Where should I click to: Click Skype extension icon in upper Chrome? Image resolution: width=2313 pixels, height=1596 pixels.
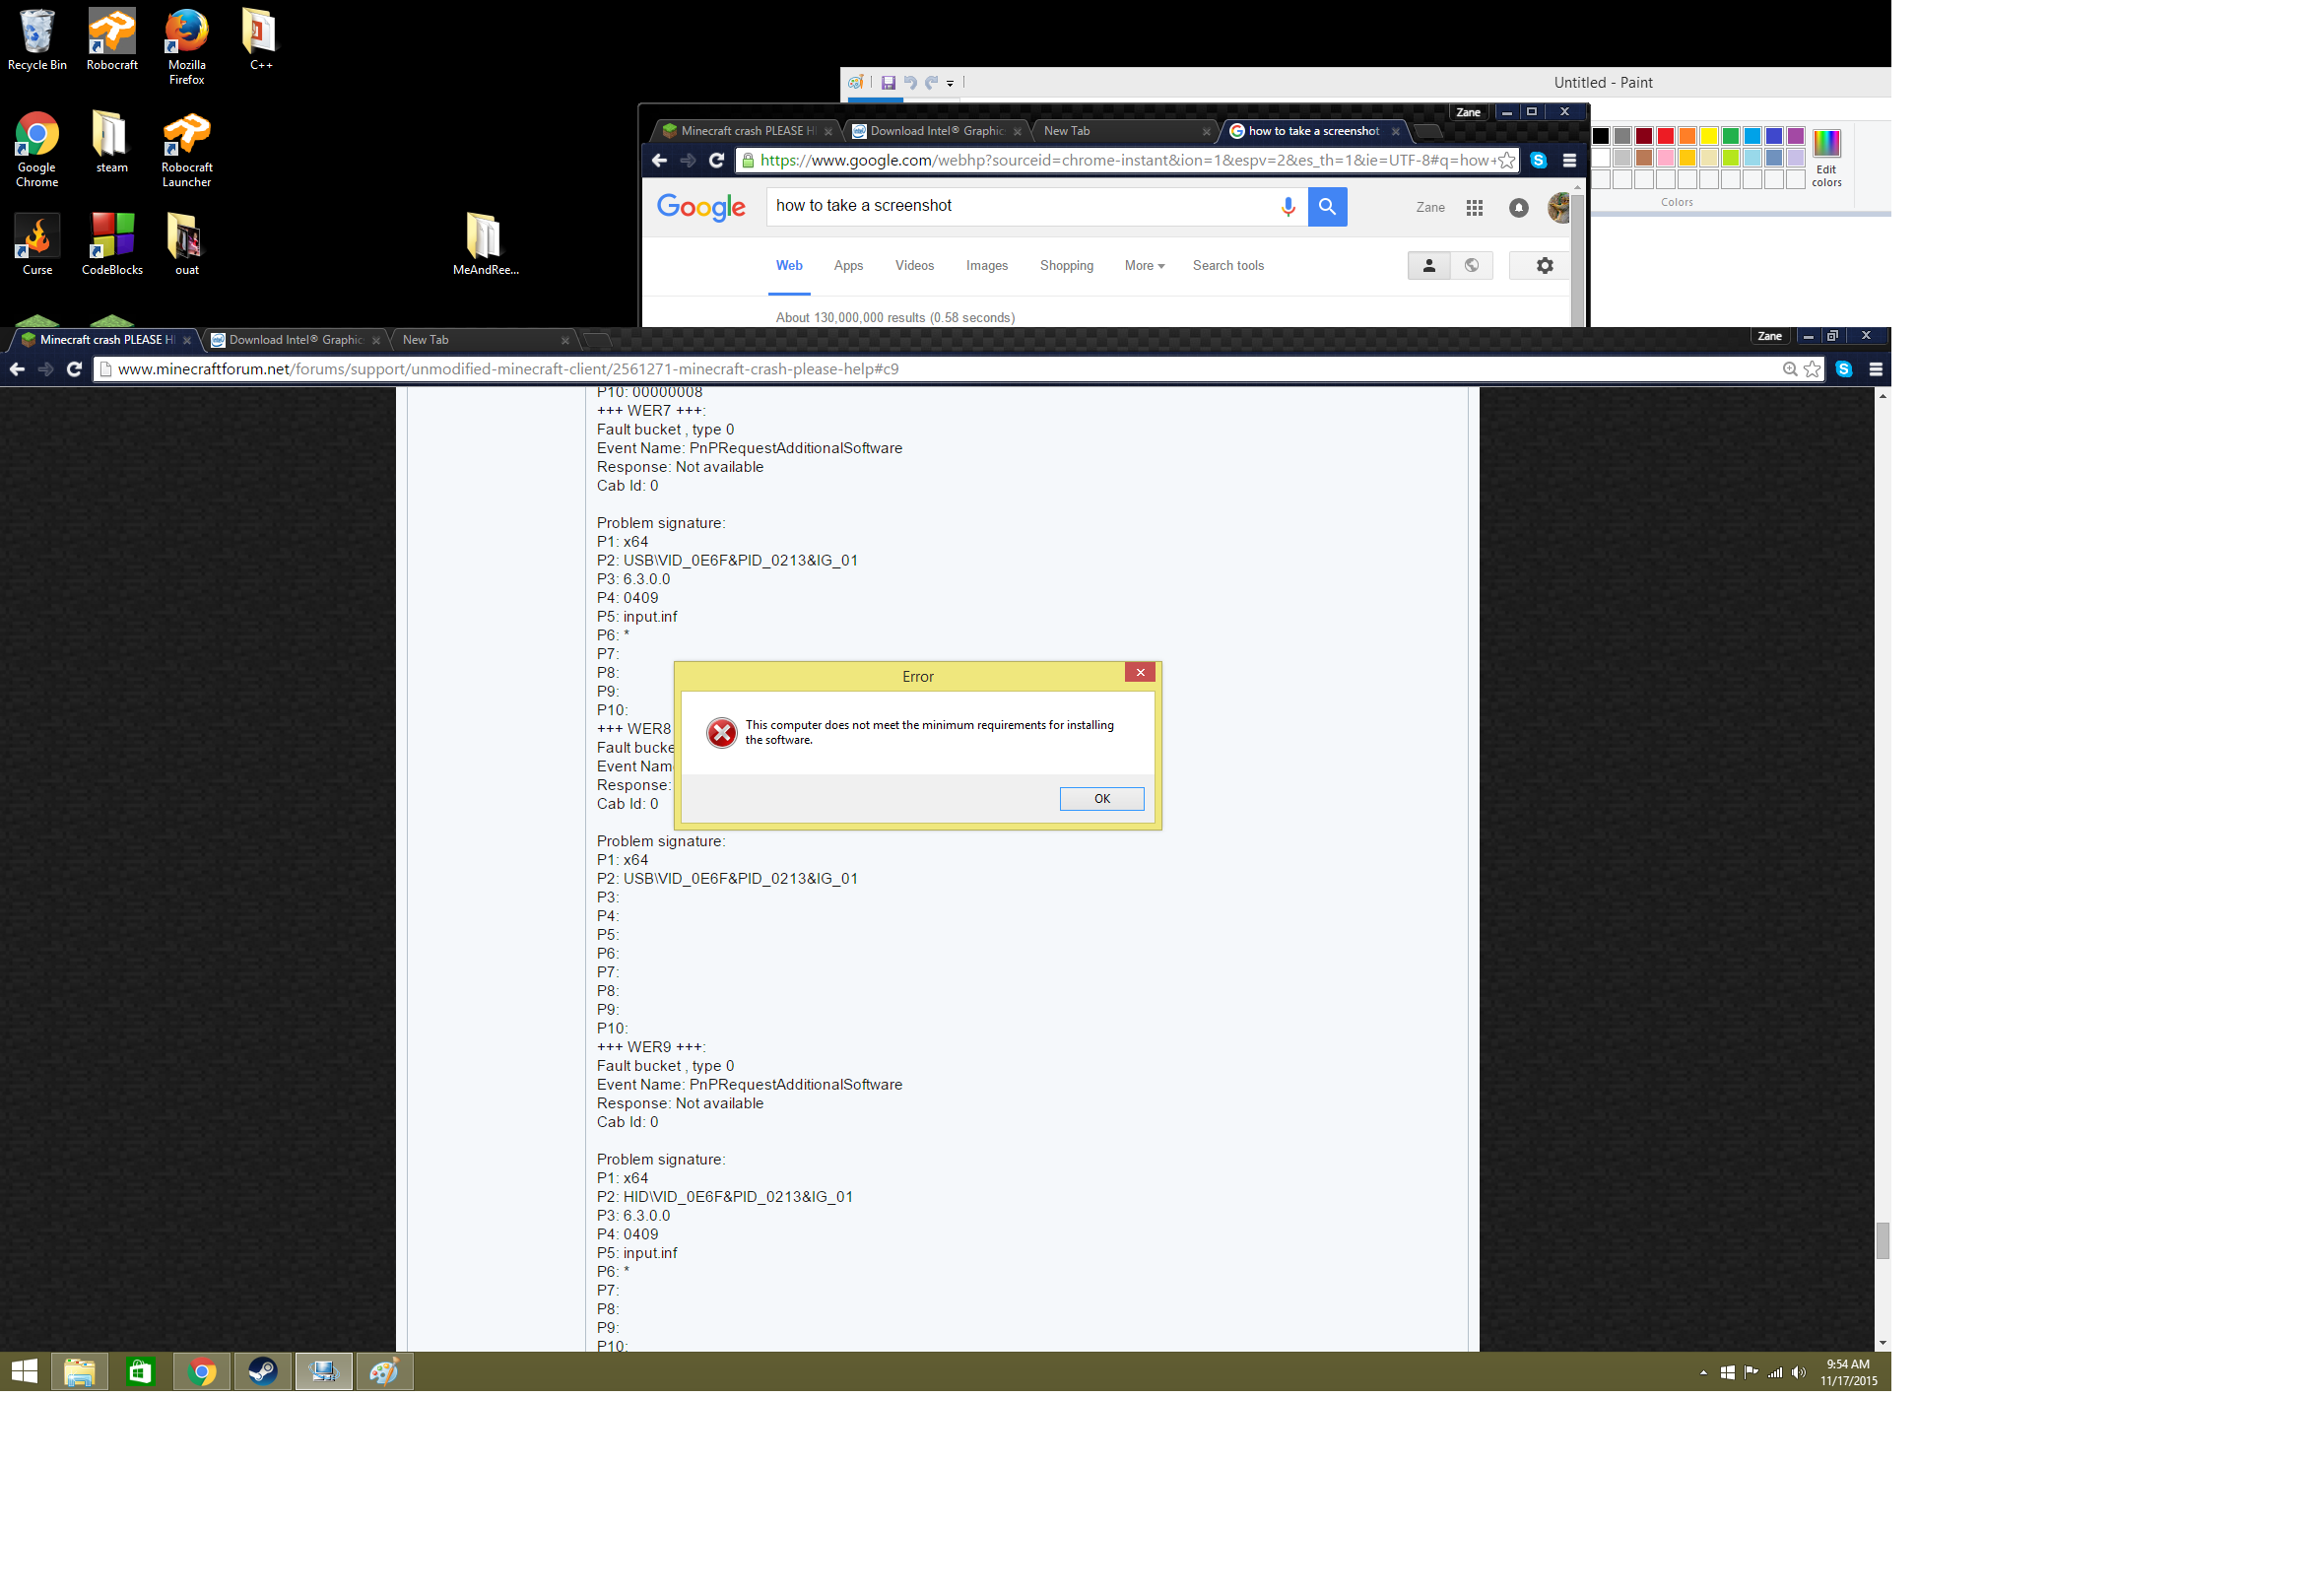pyautogui.click(x=1538, y=160)
